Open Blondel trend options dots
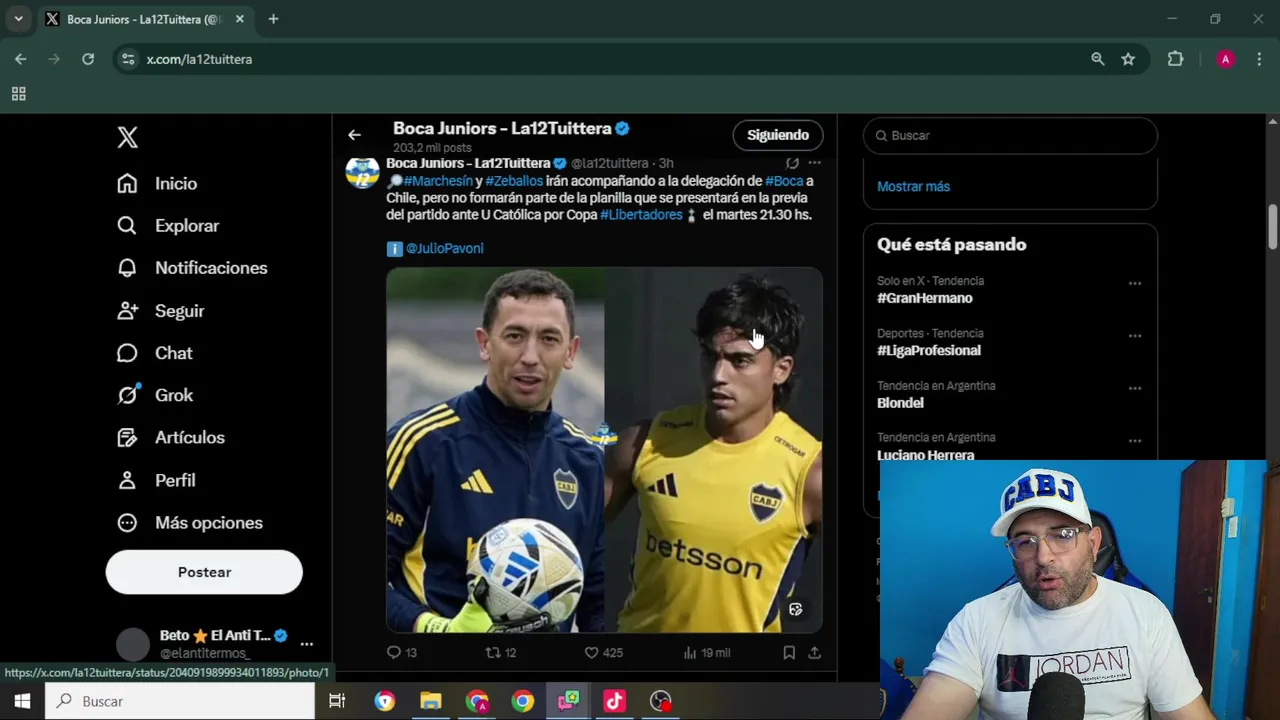The width and height of the screenshot is (1280, 720). pos(1135,388)
